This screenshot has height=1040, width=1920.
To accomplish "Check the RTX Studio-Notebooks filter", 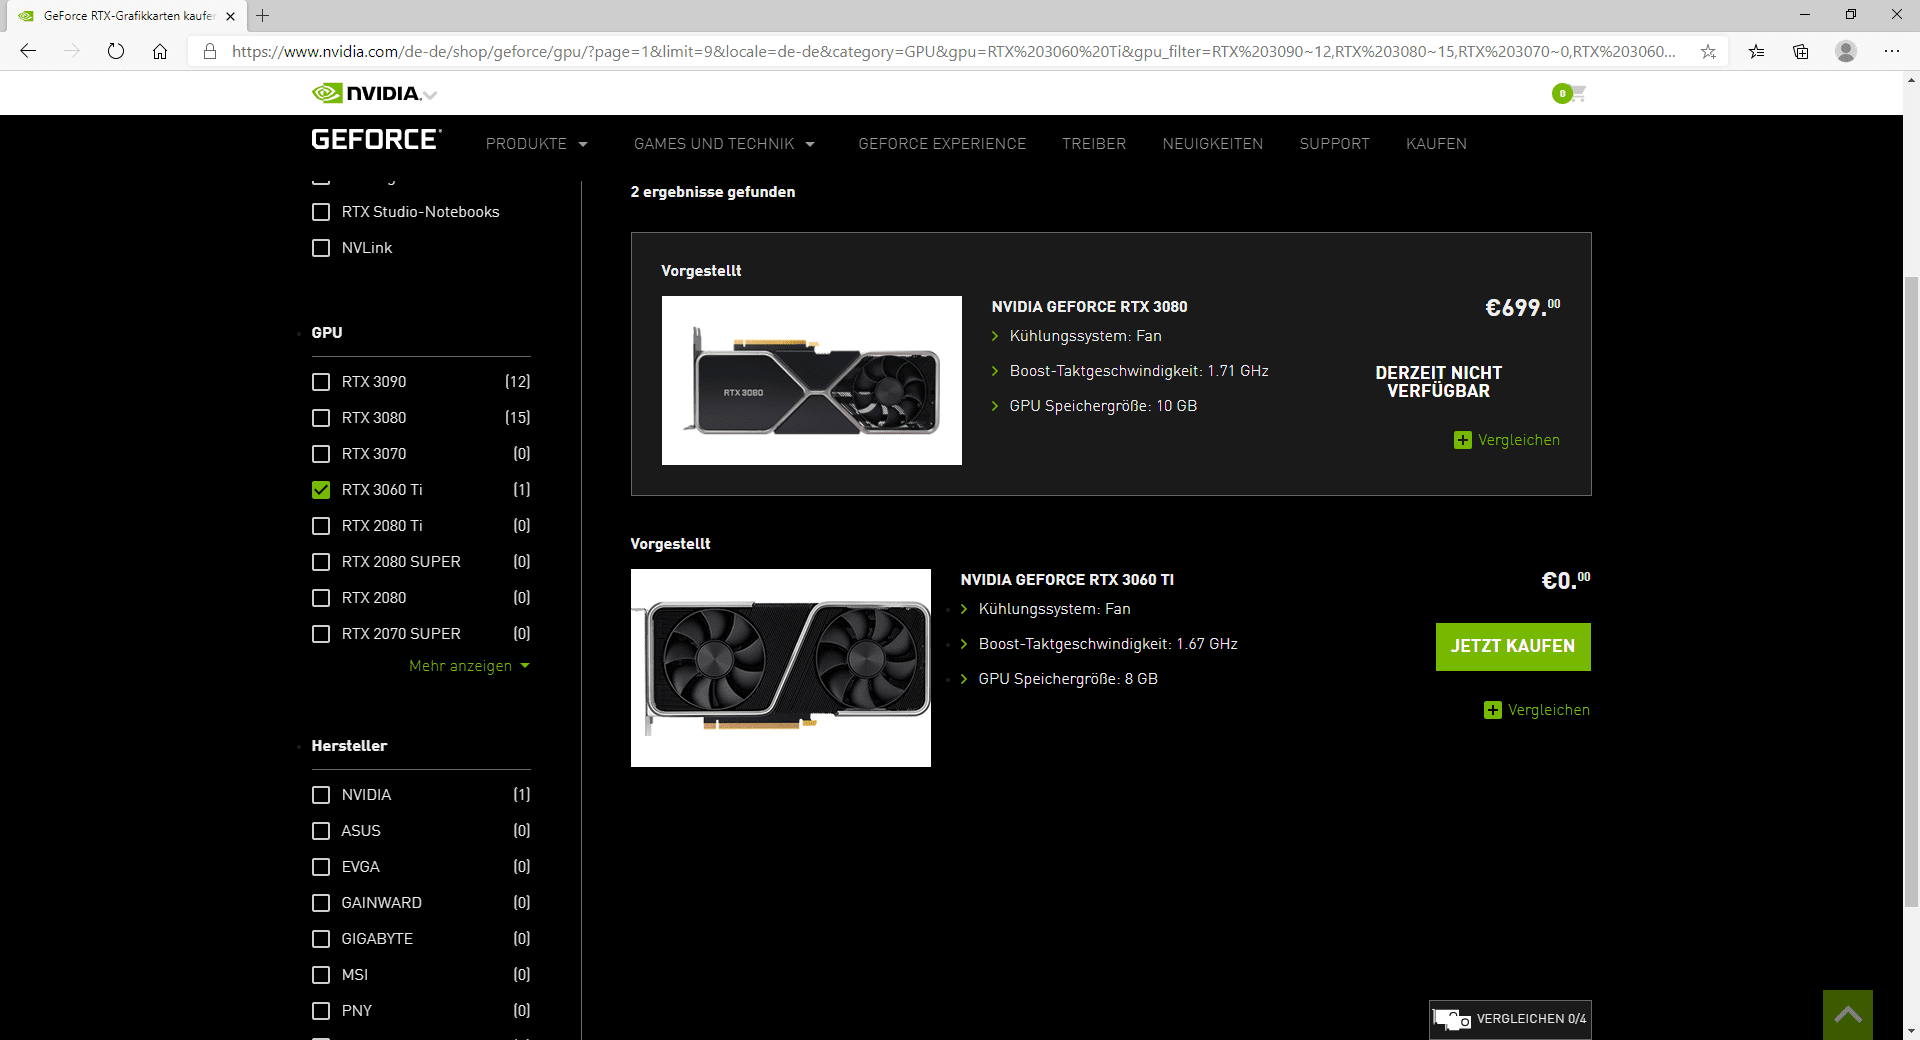I will coord(321,212).
